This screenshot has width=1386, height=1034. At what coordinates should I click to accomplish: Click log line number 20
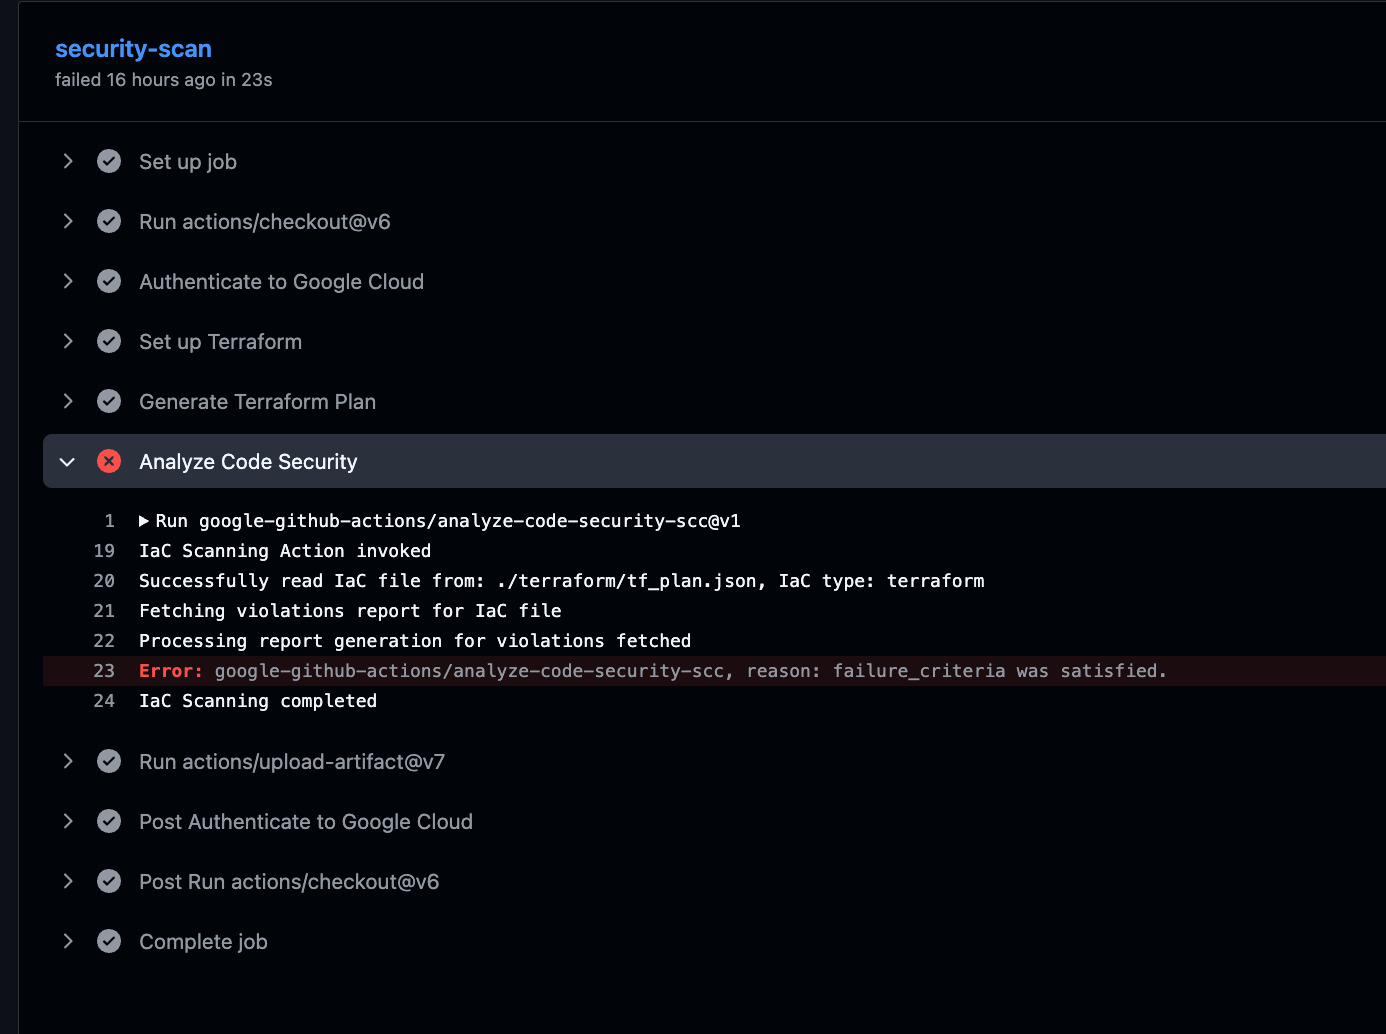(104, 581)
